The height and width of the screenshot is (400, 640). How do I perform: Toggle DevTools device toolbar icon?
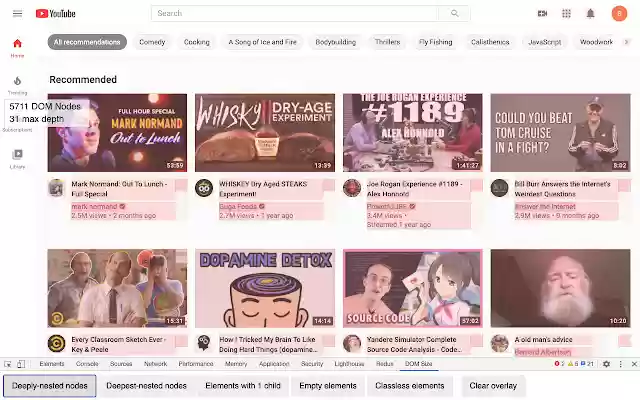click(21, 364)
